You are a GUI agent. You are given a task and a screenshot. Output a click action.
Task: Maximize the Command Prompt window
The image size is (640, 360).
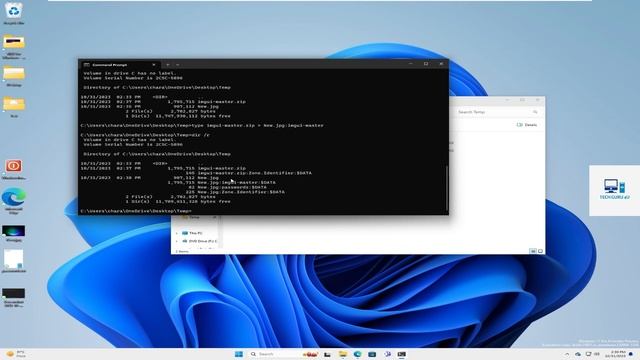pyautogui.click(x=426, y=64)
